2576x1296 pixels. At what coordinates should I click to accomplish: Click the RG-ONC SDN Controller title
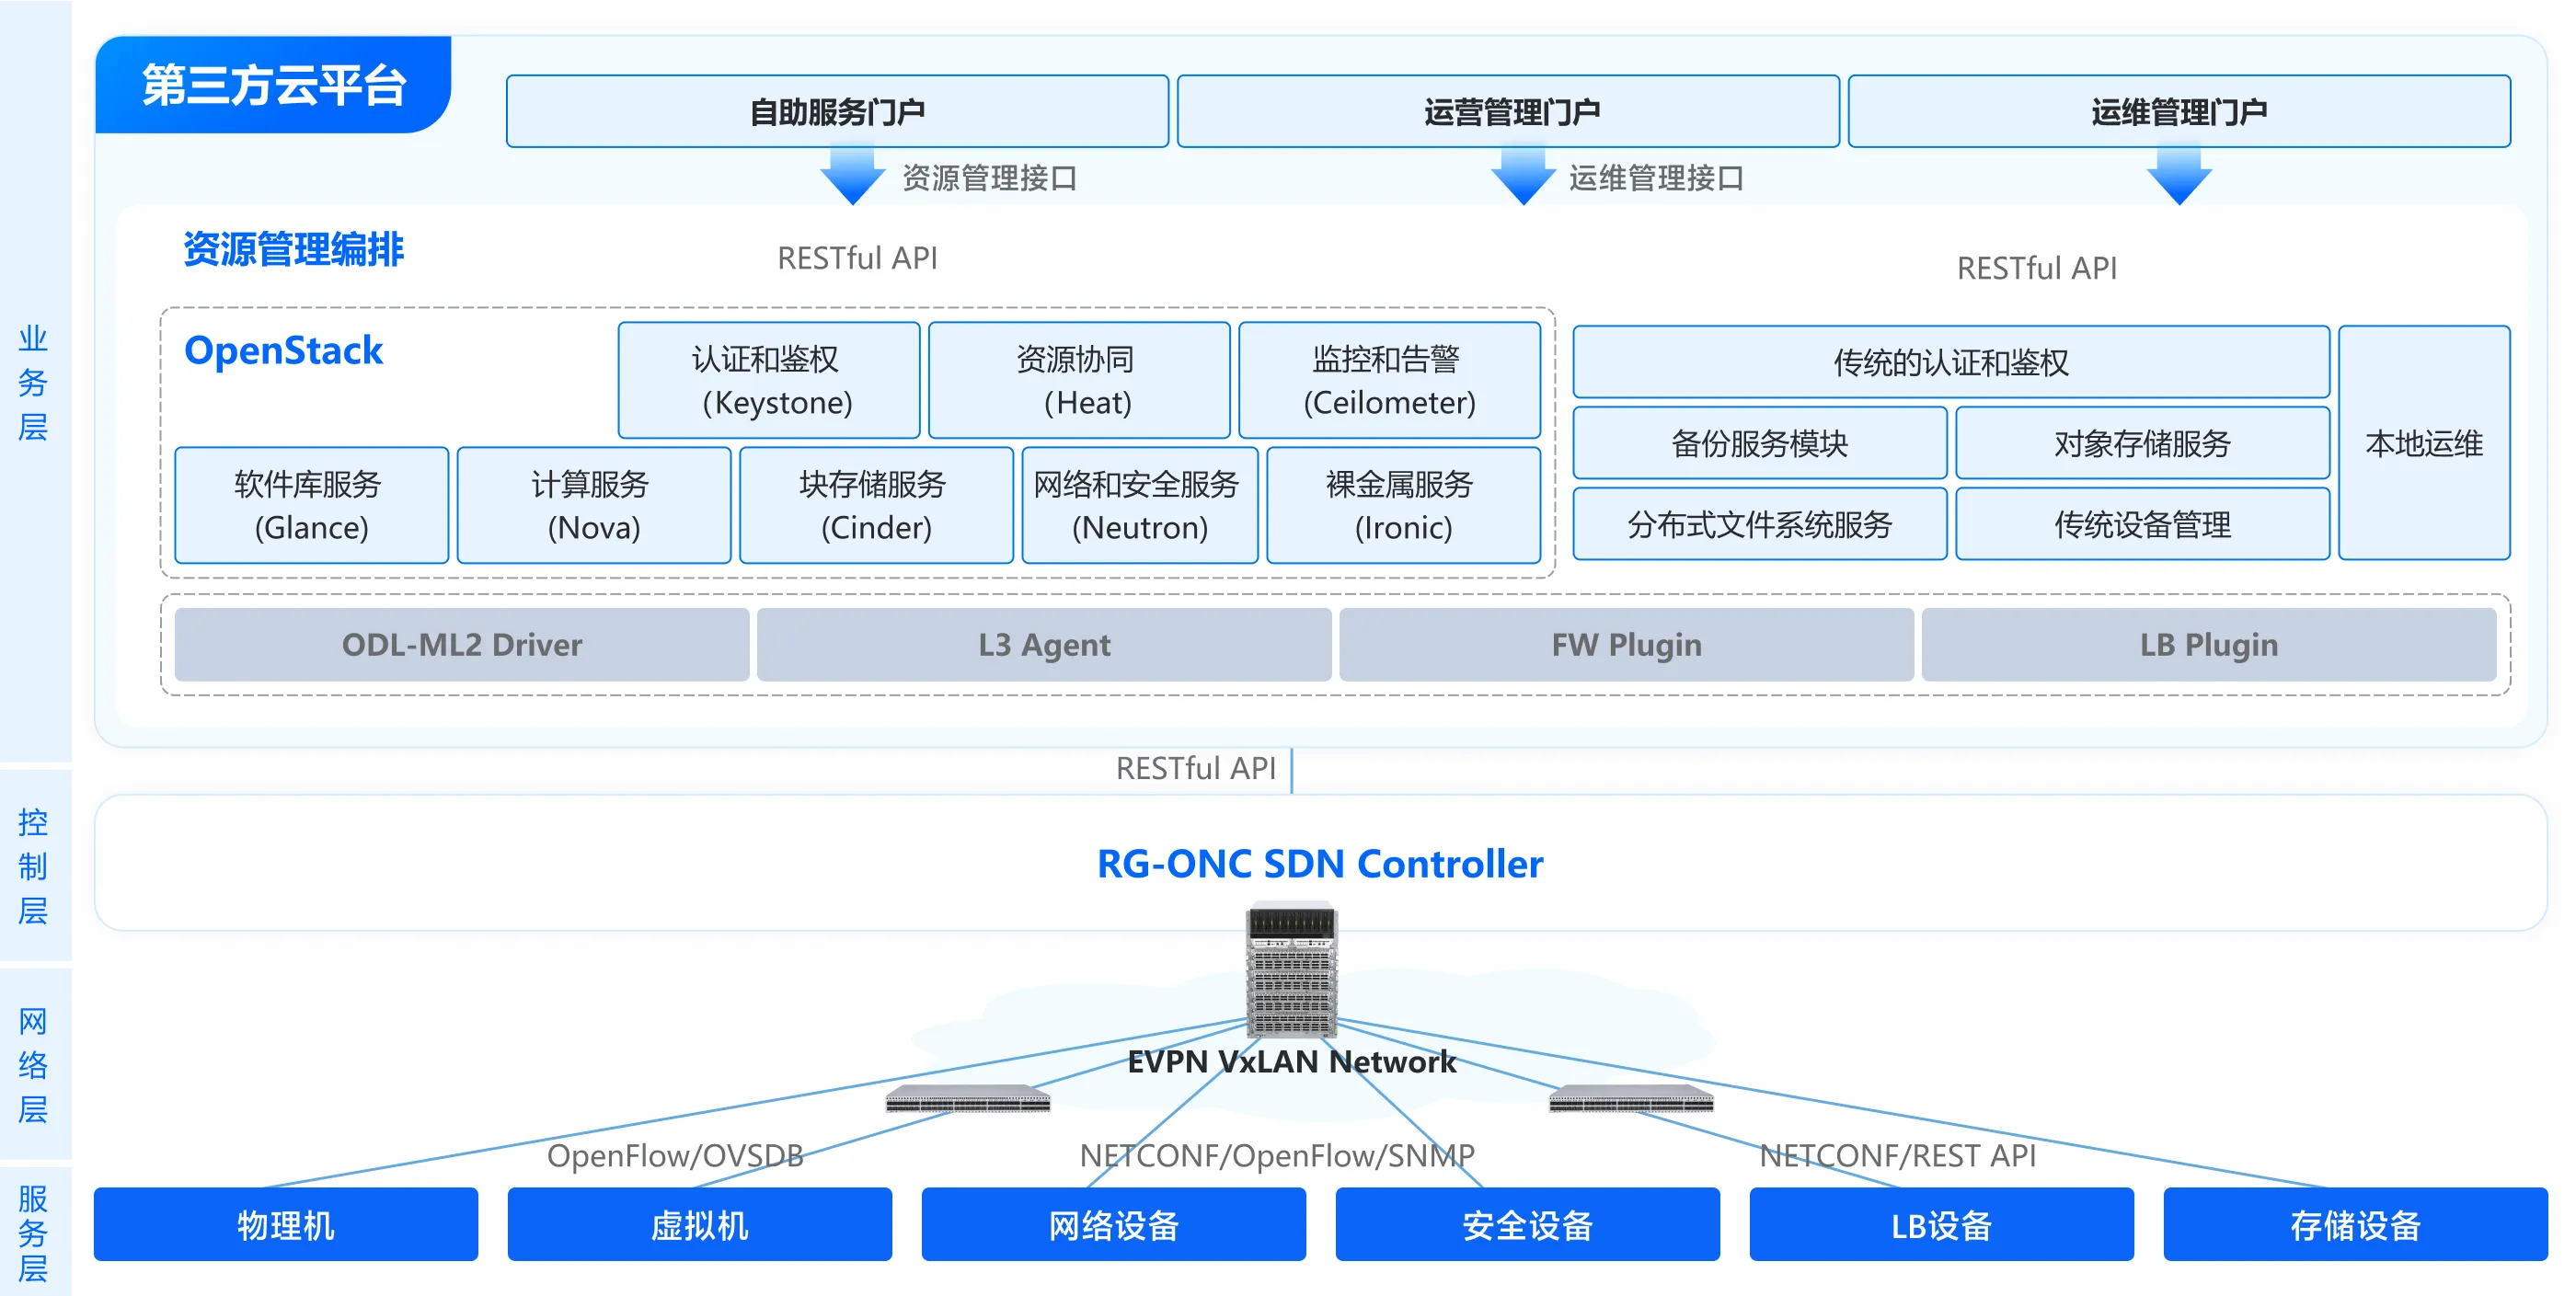(1319, 864)
